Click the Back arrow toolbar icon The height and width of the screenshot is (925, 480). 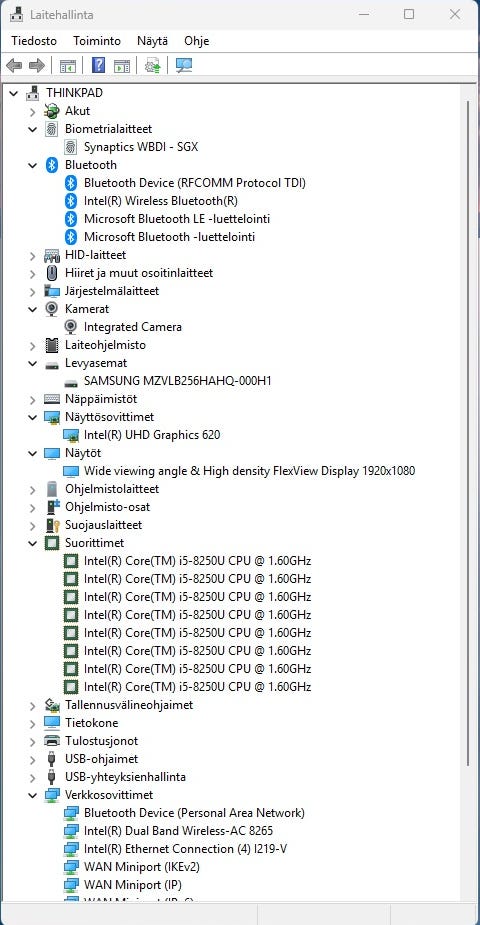(14, 65)
